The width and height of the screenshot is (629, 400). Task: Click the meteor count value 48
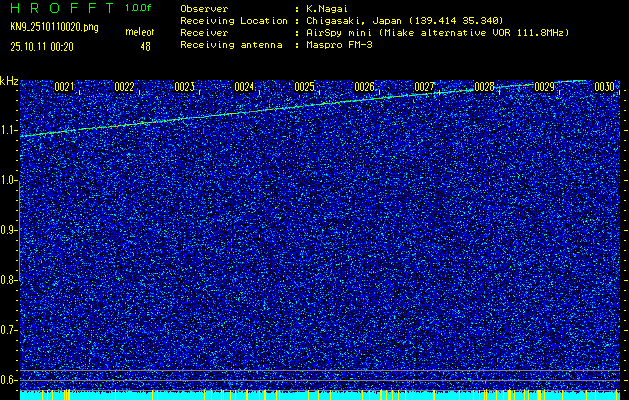pos(146,46)
